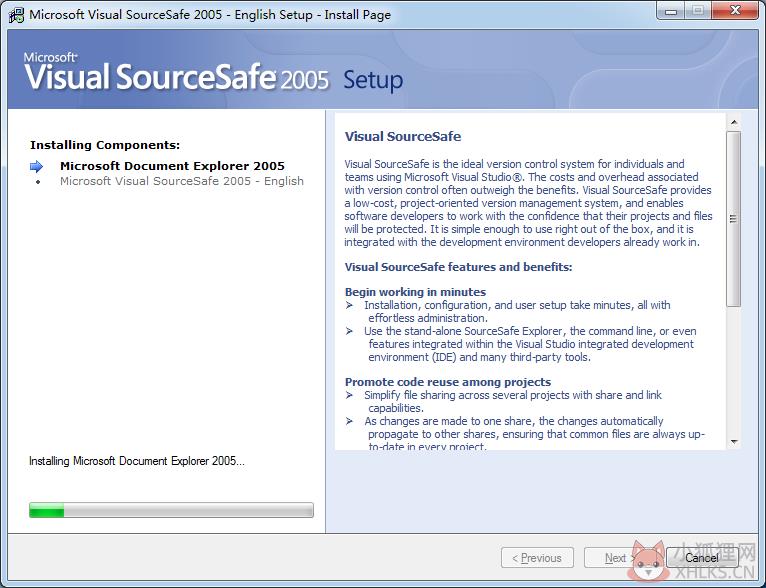
Task: Maximize the setup window
Action: click(x=698, y=11)
